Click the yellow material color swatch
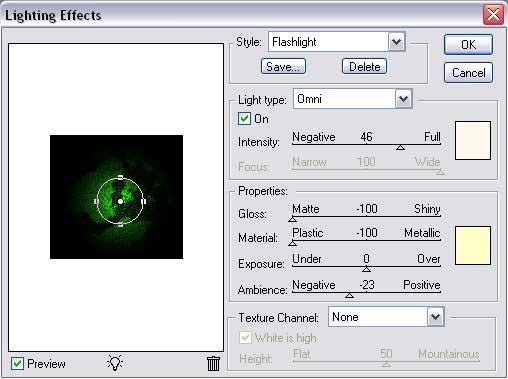The width and height of the screenshot is (508, 379). pyautogui.click(x=473, y=245)
